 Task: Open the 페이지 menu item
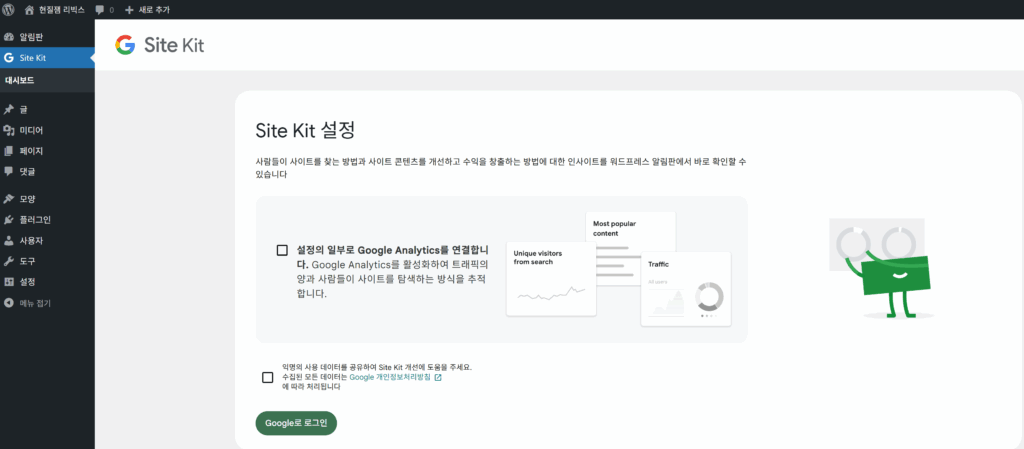pos(47,151)
